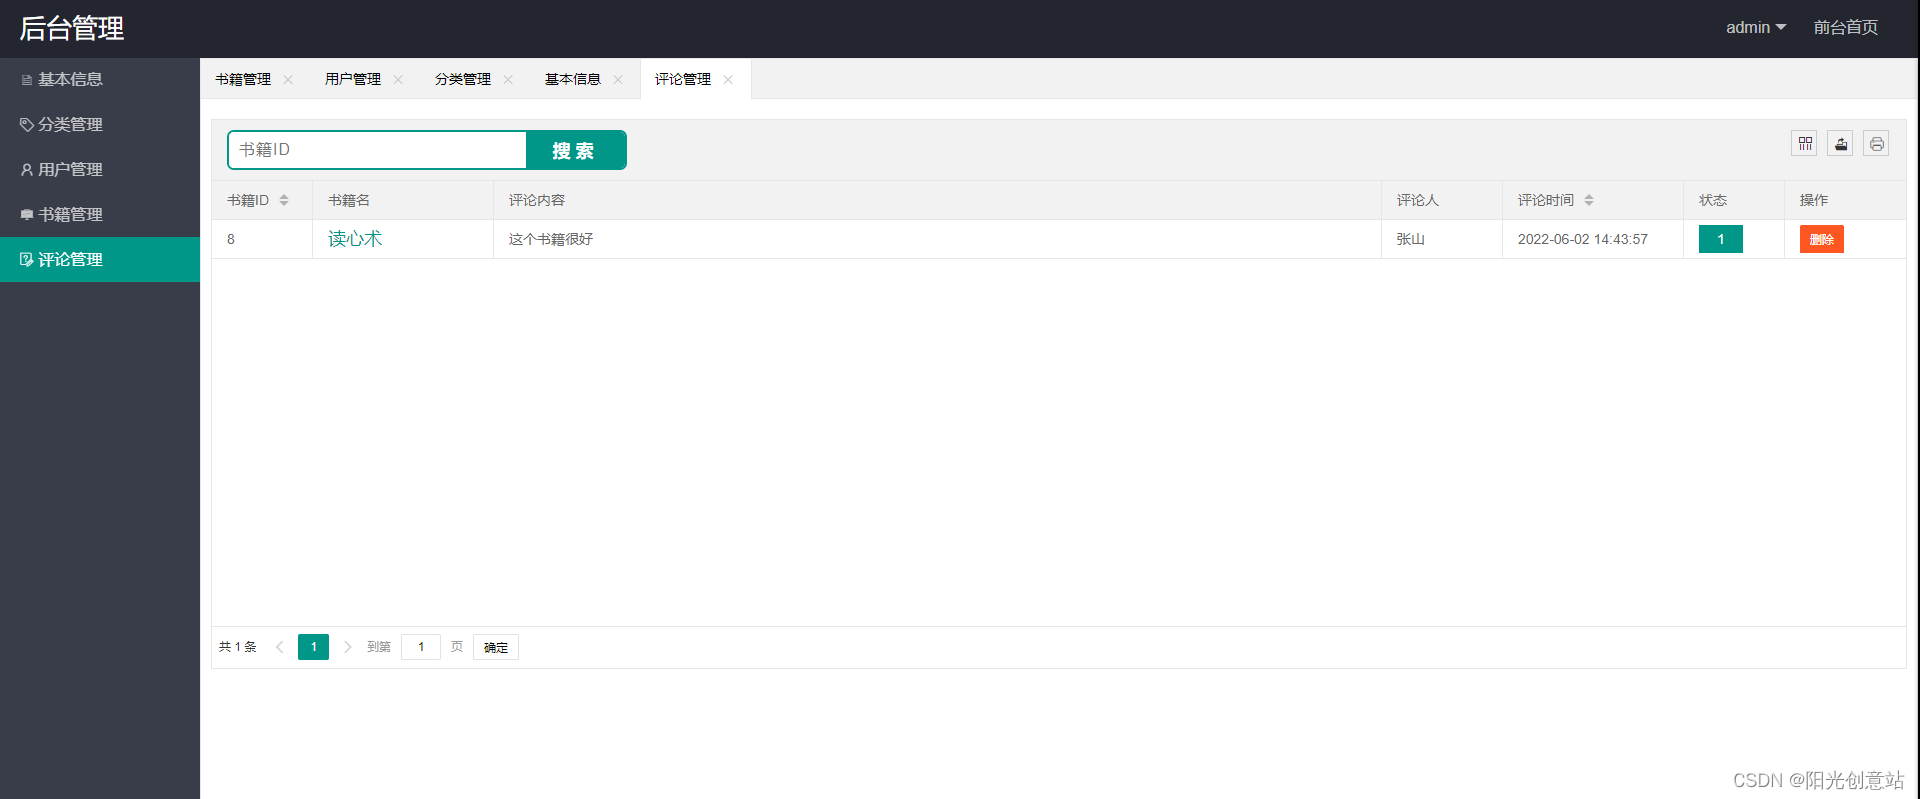The height and width of the screenshot is (799, 1920).
Task: Switch to the 分类管理 tab
Action: tap(463, 80)
